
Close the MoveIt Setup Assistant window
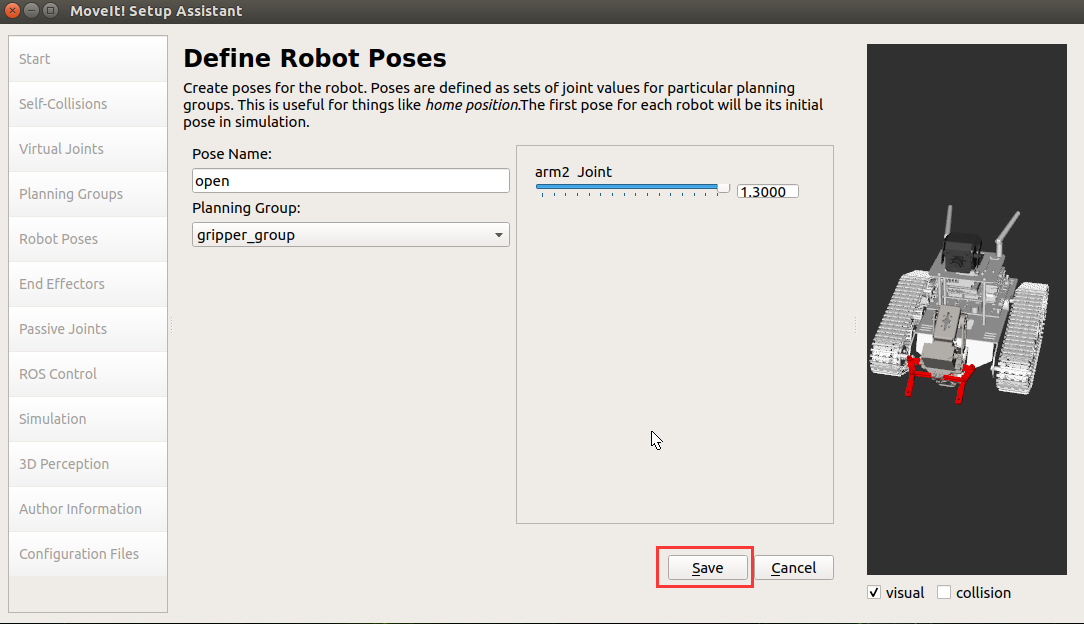pyautogui.click(x=12, y=10)
